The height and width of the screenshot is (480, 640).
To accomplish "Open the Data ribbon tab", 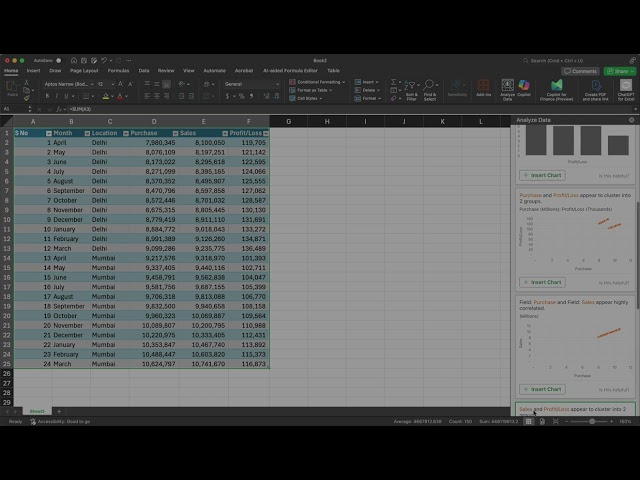I will pos(144,71).
